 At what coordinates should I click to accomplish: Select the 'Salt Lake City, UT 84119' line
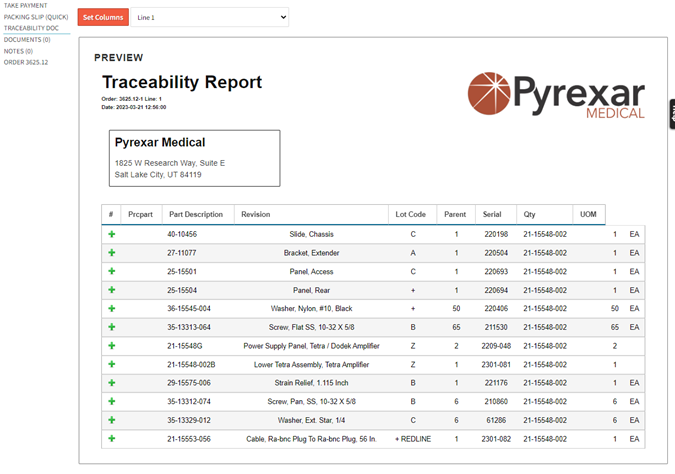pyautogui.click(x=158, y=174)
